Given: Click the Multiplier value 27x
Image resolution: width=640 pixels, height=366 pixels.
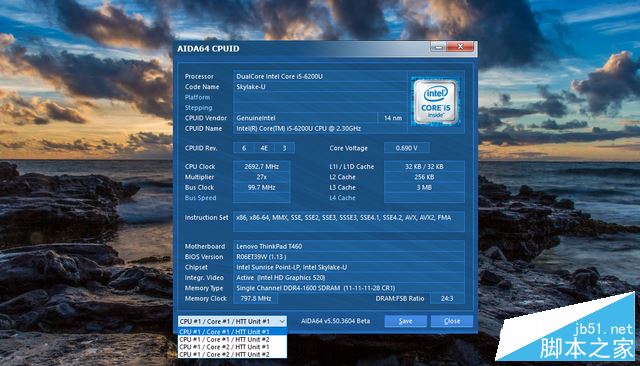Looking at the screenshot, I should click(x=262, y=177).
